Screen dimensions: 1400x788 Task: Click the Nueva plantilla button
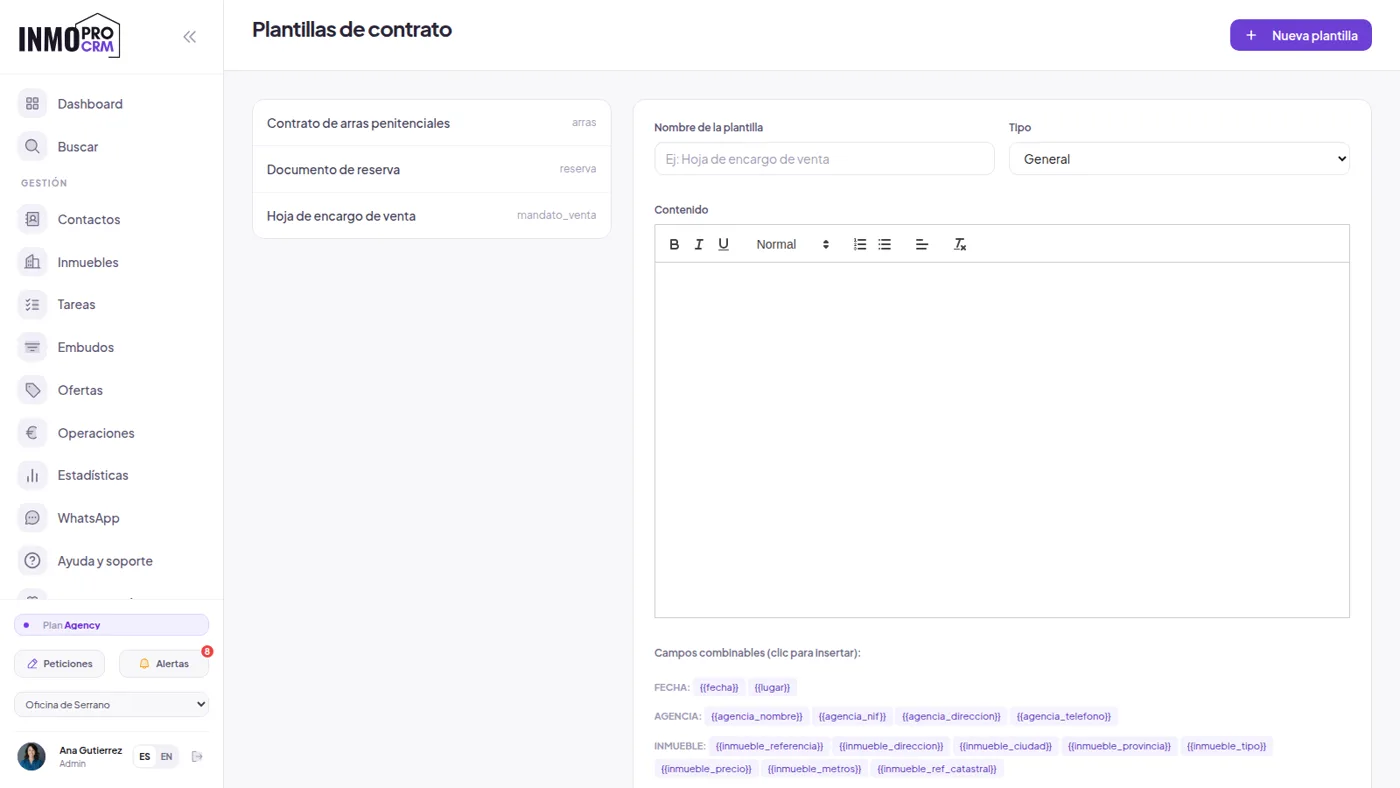tap(1301, 35)
